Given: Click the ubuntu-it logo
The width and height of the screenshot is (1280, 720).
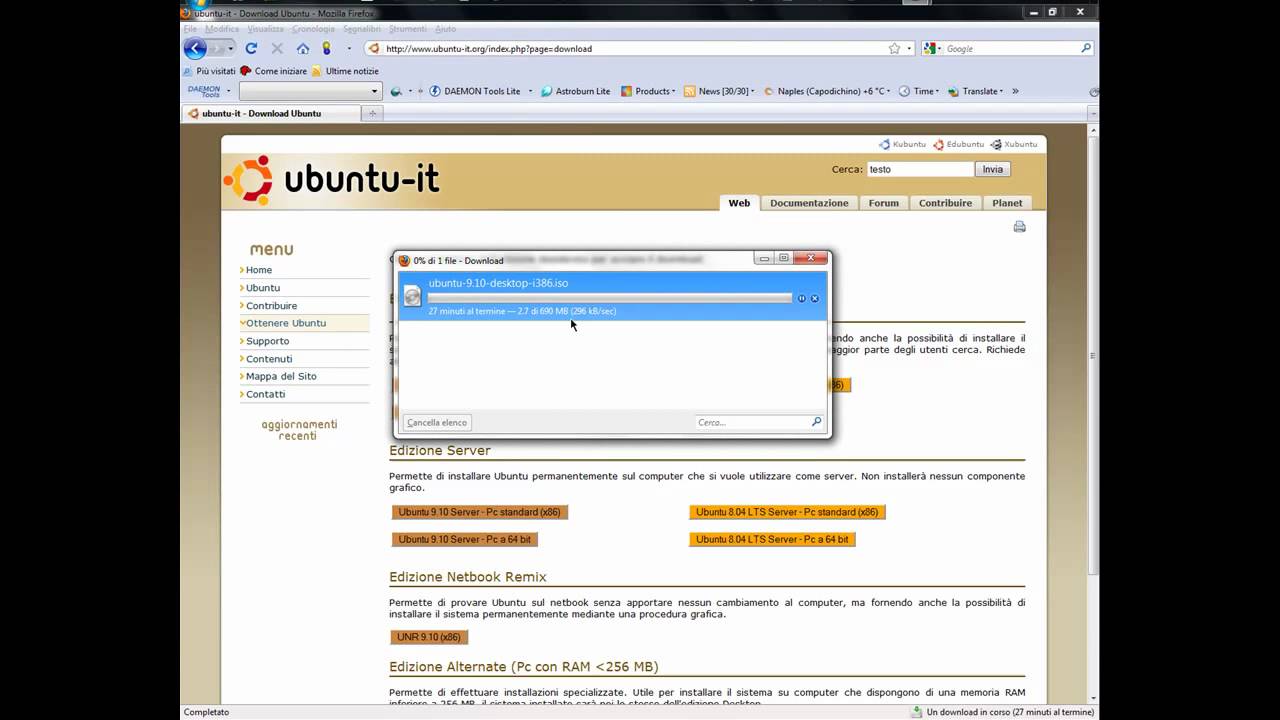Looking at the screenshot, I should click(x=331, y=179).
